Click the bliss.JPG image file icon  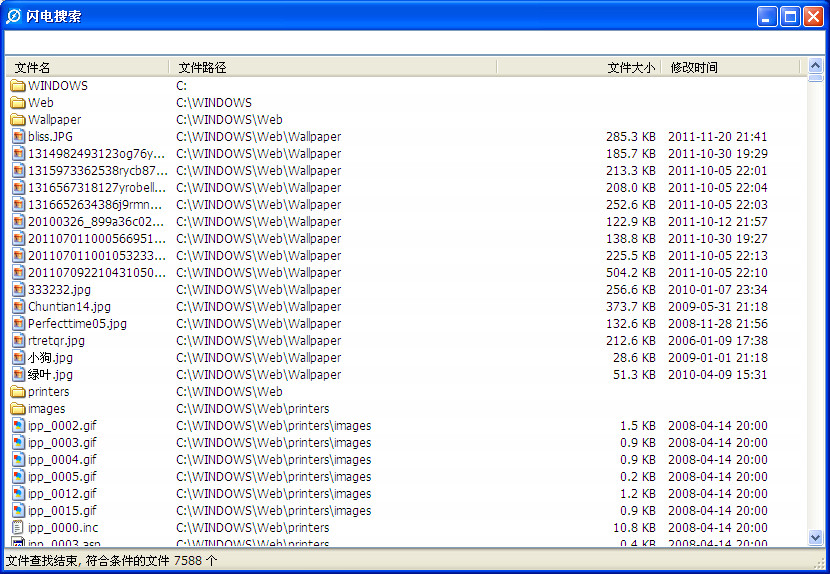click(x=19, y=137)
